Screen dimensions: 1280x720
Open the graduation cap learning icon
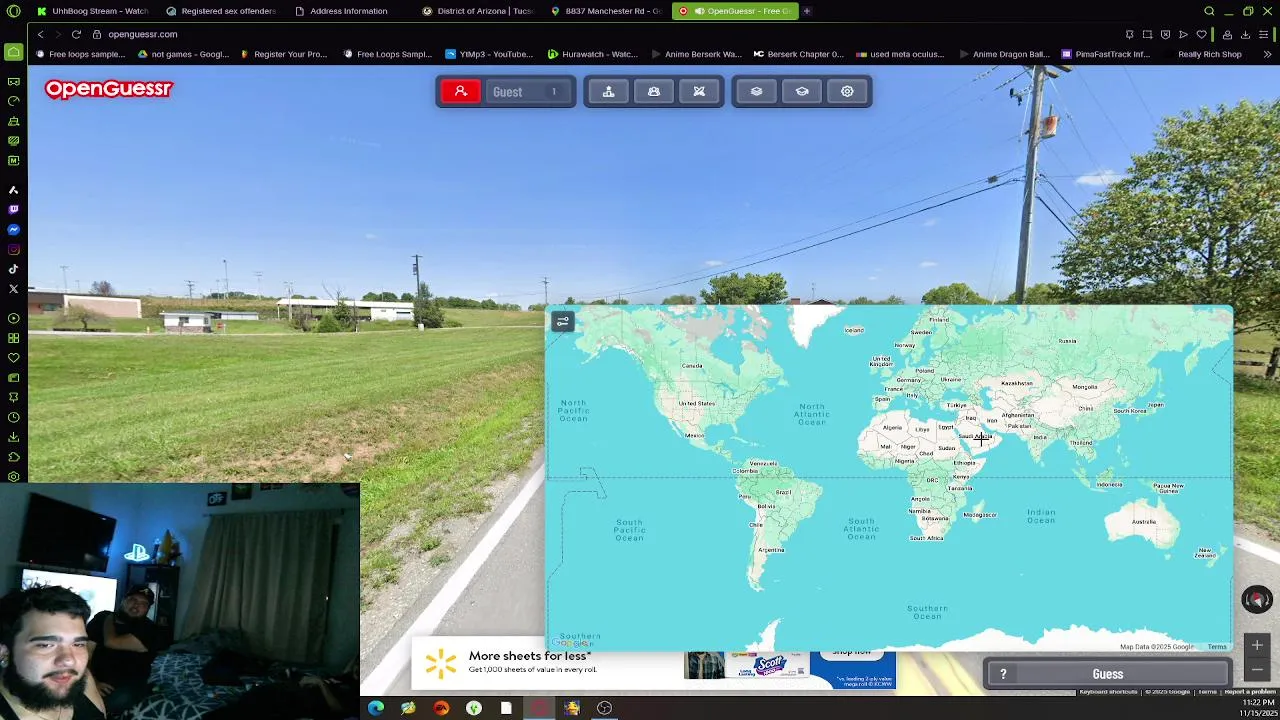pyautogui.click(x=802, y=92)
